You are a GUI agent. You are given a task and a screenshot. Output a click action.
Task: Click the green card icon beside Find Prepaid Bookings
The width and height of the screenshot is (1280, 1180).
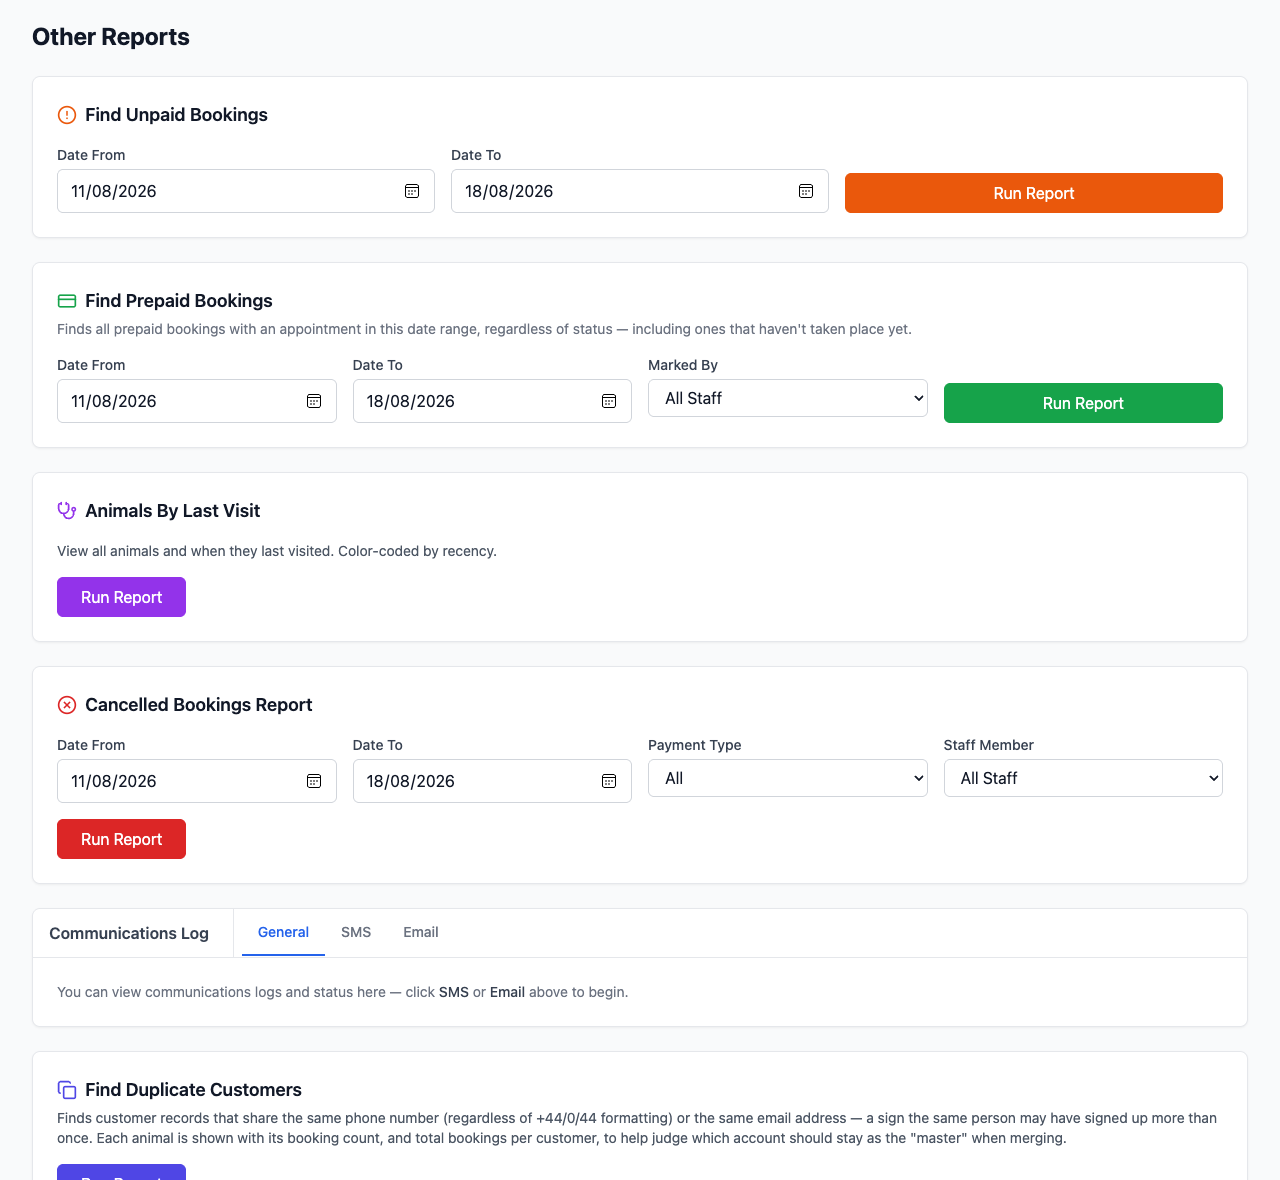67,301
